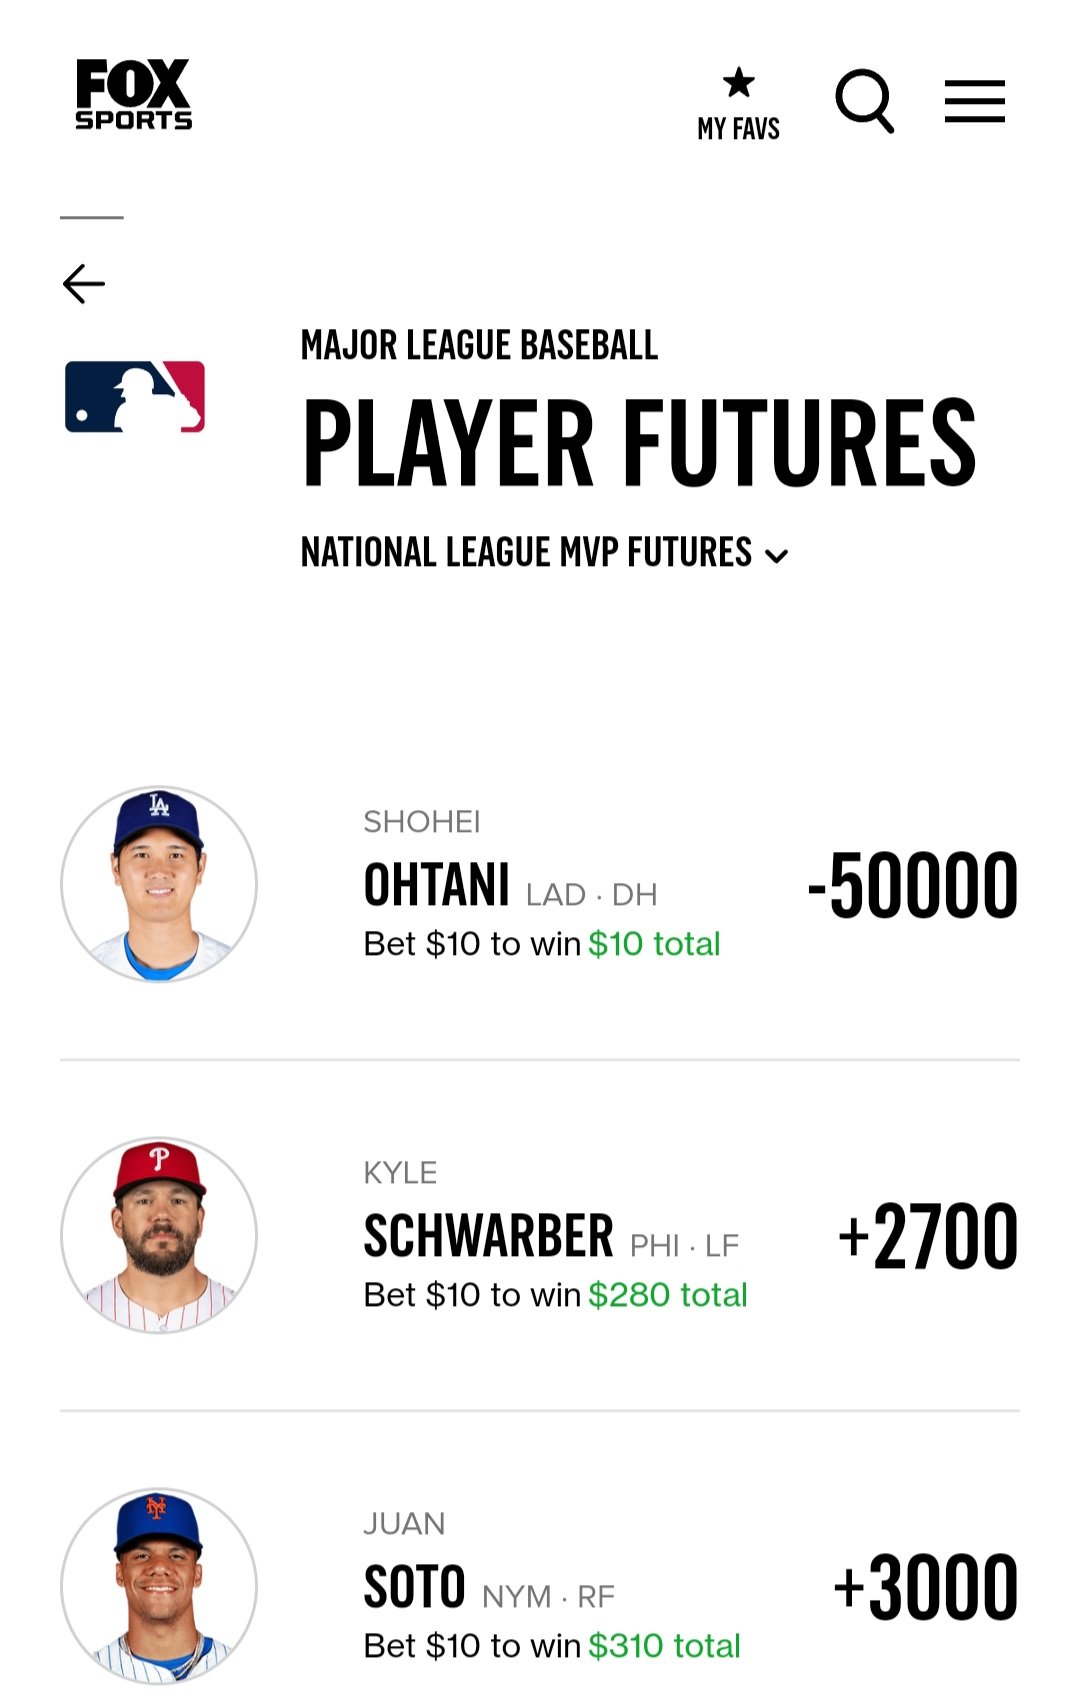Image resolution: width=1080 pixels, height=1696 pixels.
Task: Open My Favs star icon
Action: (739, 82)
